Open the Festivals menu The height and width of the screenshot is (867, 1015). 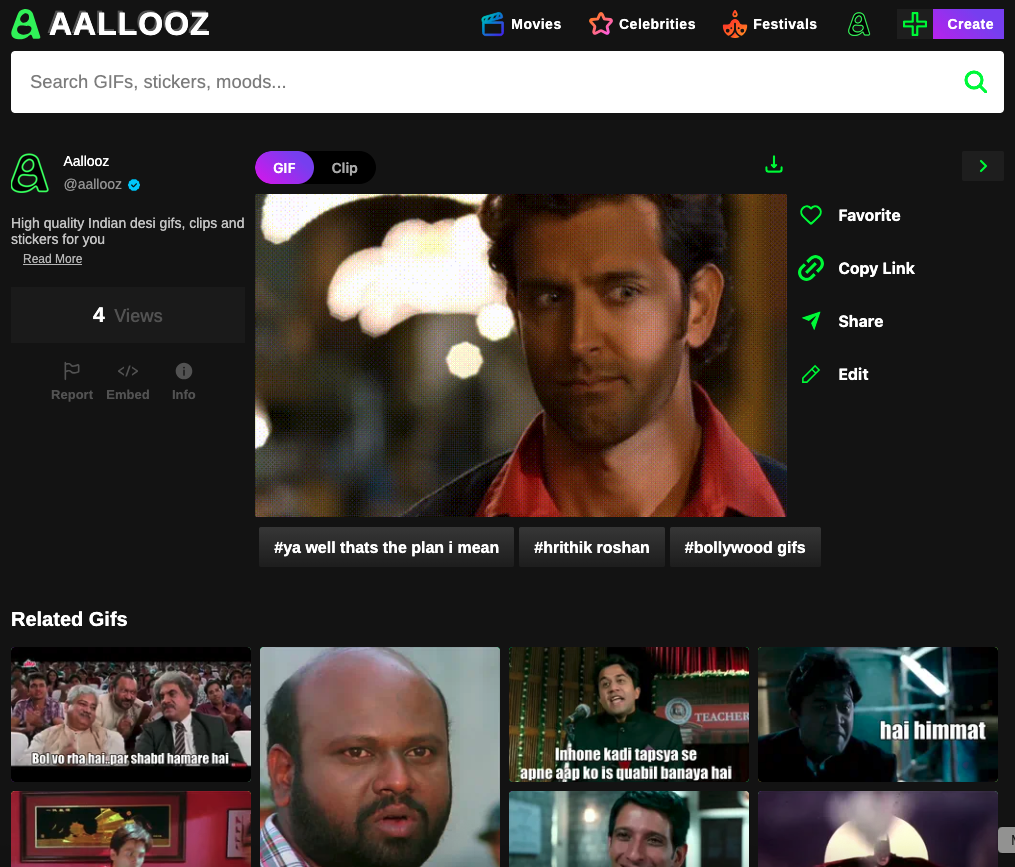[770, 24]
